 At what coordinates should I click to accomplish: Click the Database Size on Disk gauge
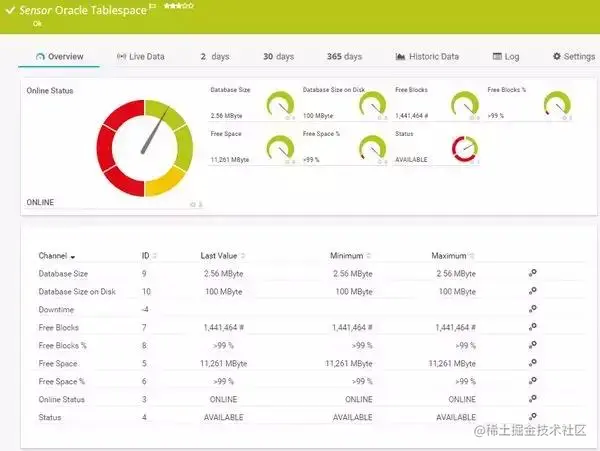[373, 104]
